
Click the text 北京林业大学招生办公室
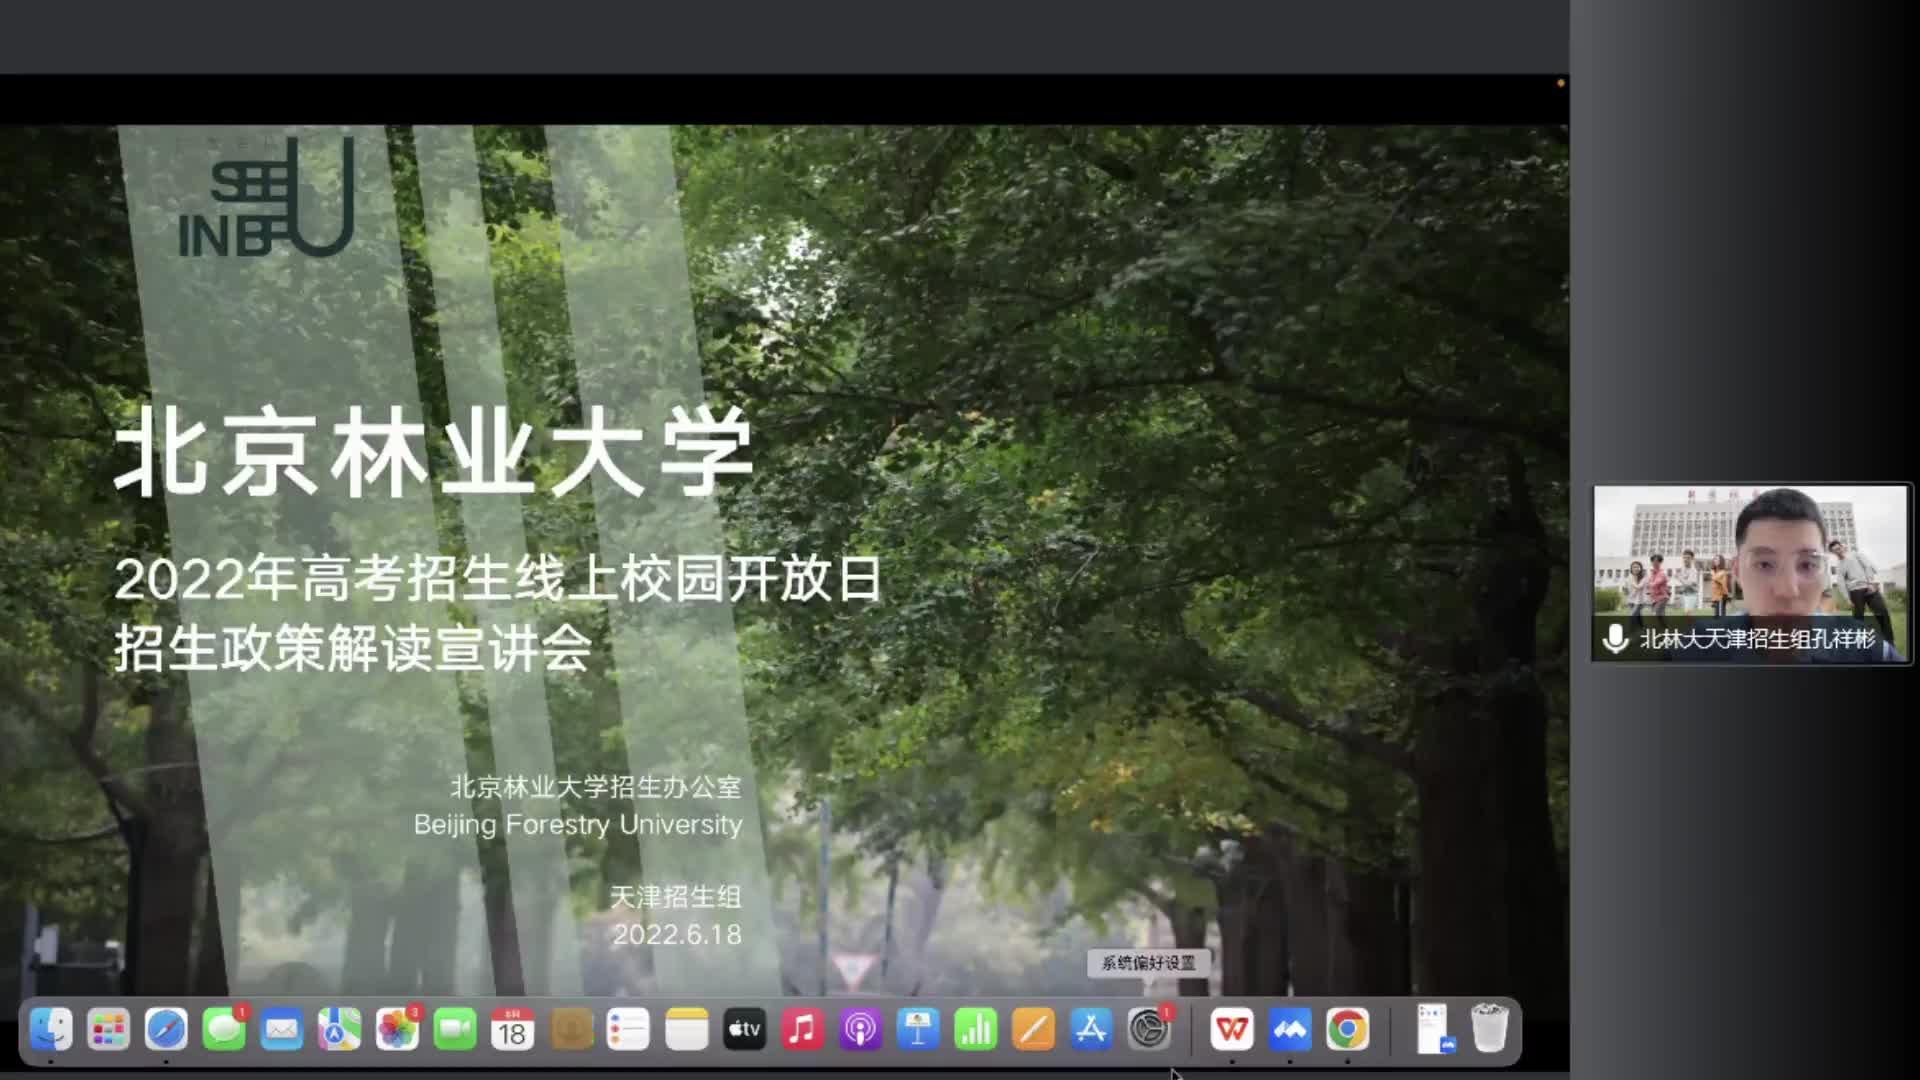coord(596,788)
